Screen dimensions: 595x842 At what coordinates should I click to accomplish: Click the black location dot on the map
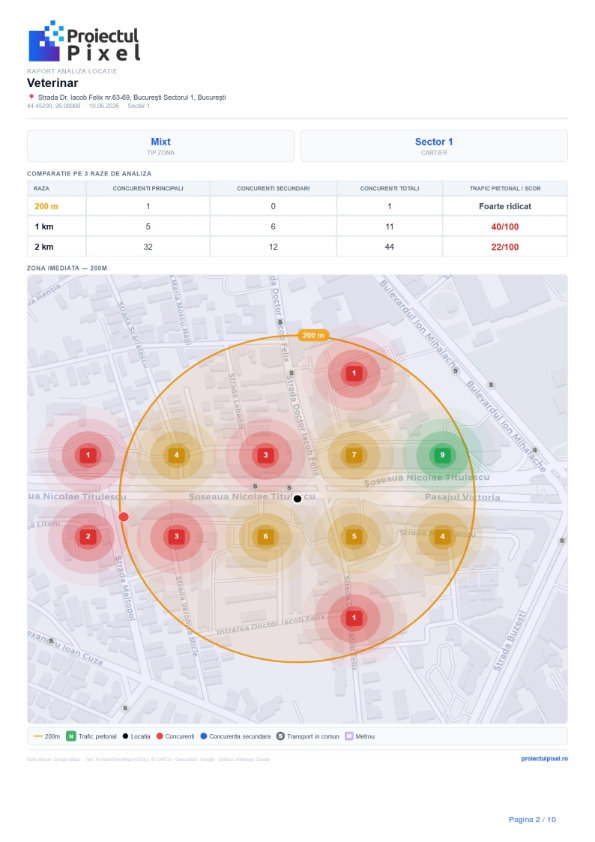[x=297, y=499]
